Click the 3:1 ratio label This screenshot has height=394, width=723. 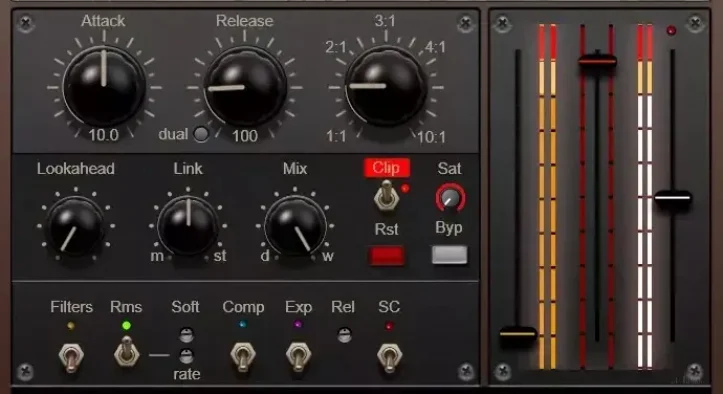click(385, 21)
